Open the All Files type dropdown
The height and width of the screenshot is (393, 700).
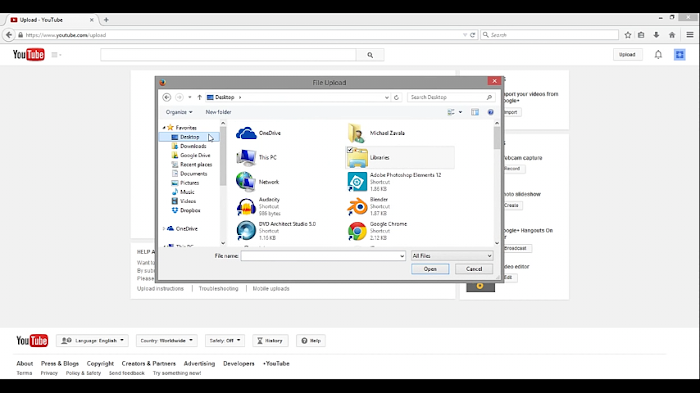[451, 256]
